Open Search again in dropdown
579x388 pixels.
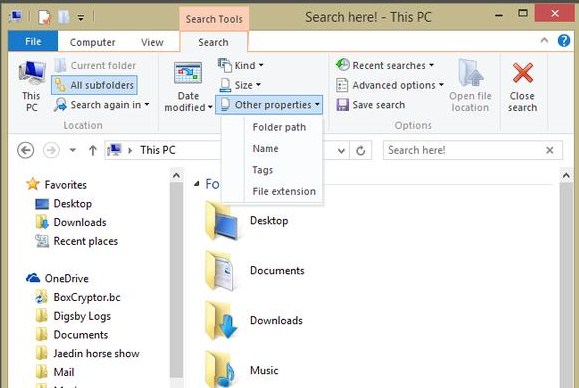click(102, 105)
